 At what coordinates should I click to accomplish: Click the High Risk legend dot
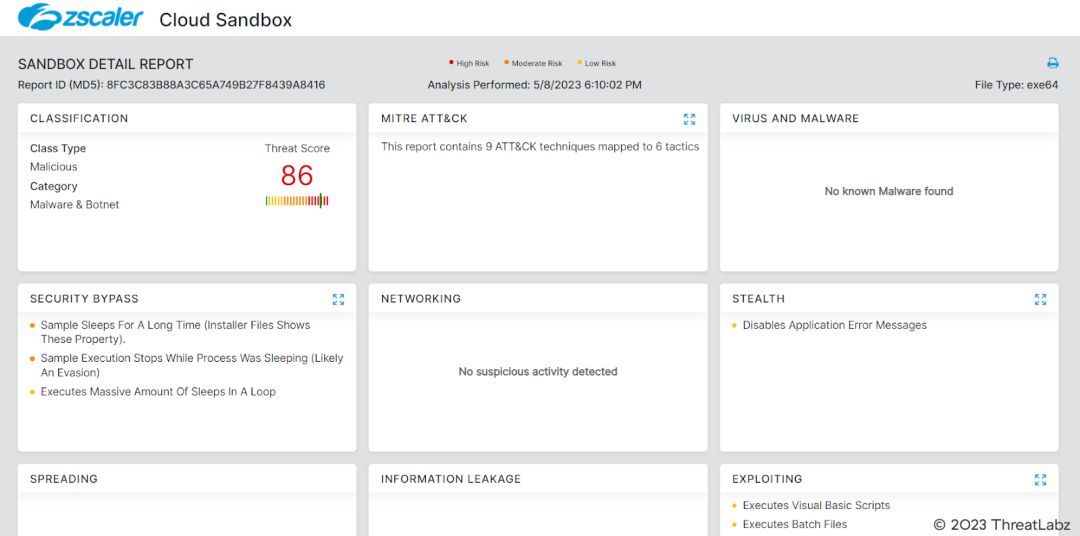pos(451,63)
